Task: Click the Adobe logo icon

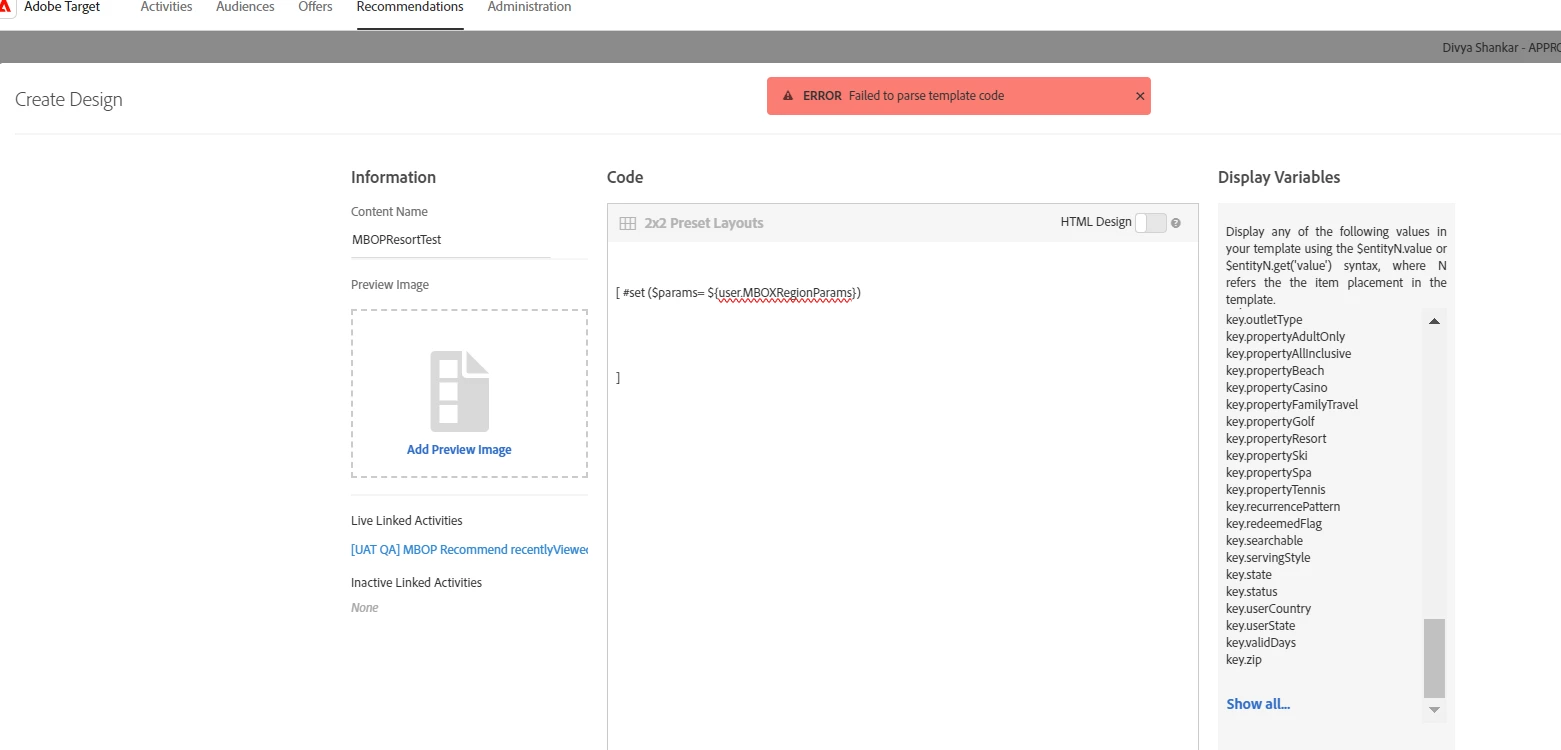Action: click(x=5, y=6)
